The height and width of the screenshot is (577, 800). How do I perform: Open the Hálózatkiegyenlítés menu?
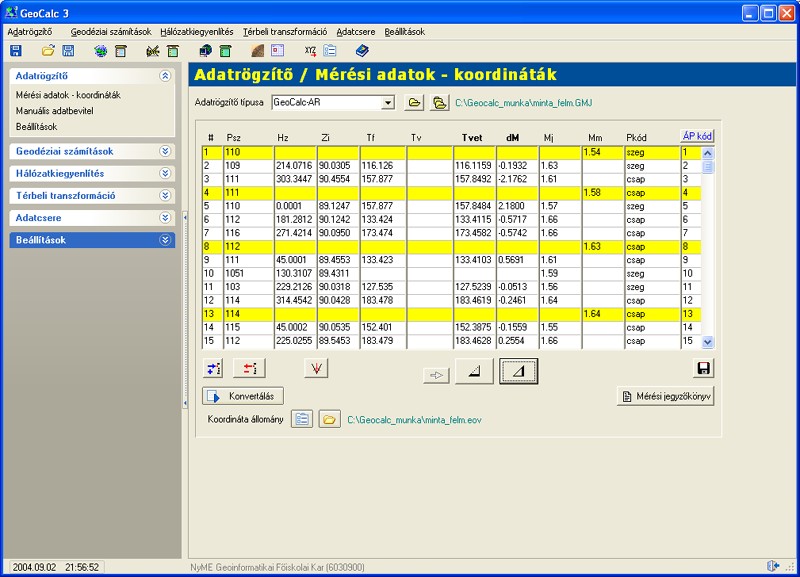pos(196,32)
